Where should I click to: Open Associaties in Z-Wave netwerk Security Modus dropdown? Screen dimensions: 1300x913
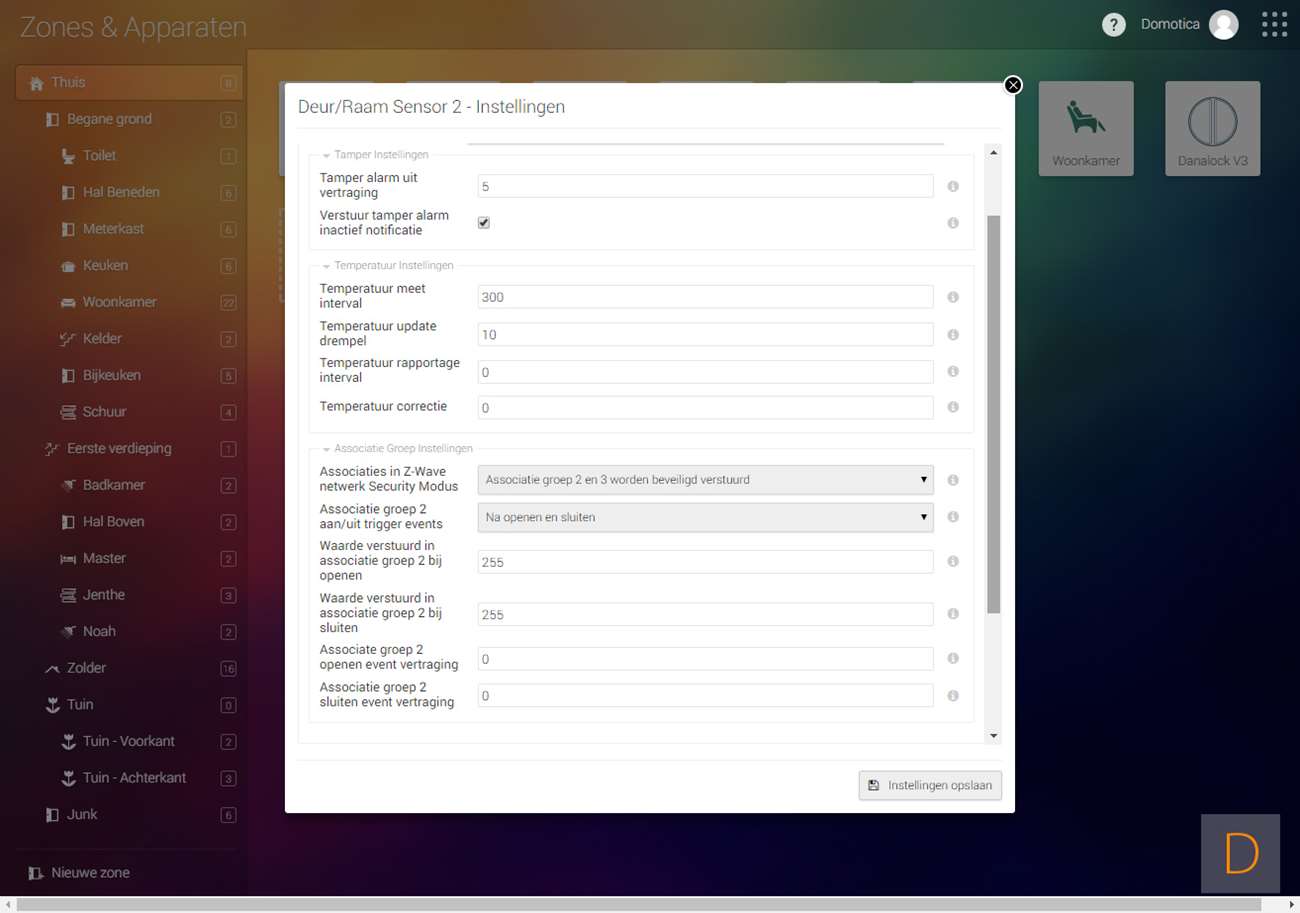coord(705,480)
